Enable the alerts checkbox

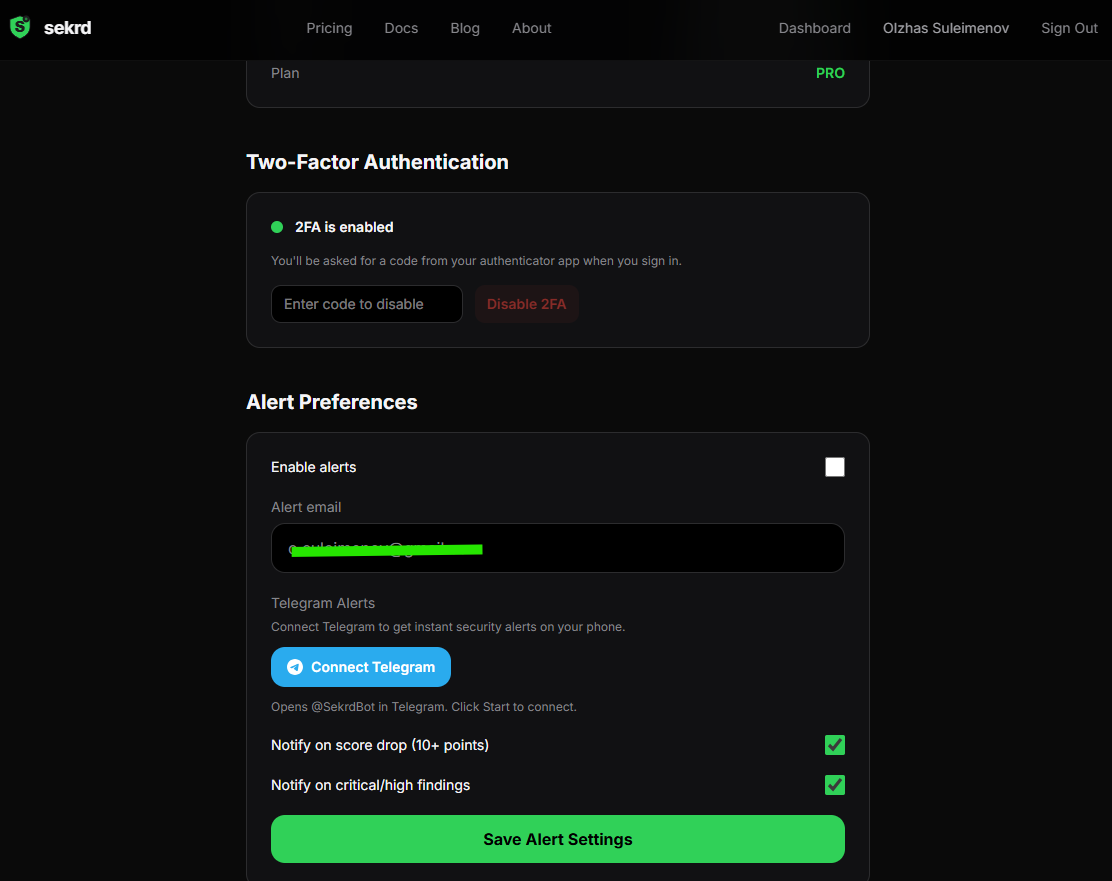click(835, 467)
